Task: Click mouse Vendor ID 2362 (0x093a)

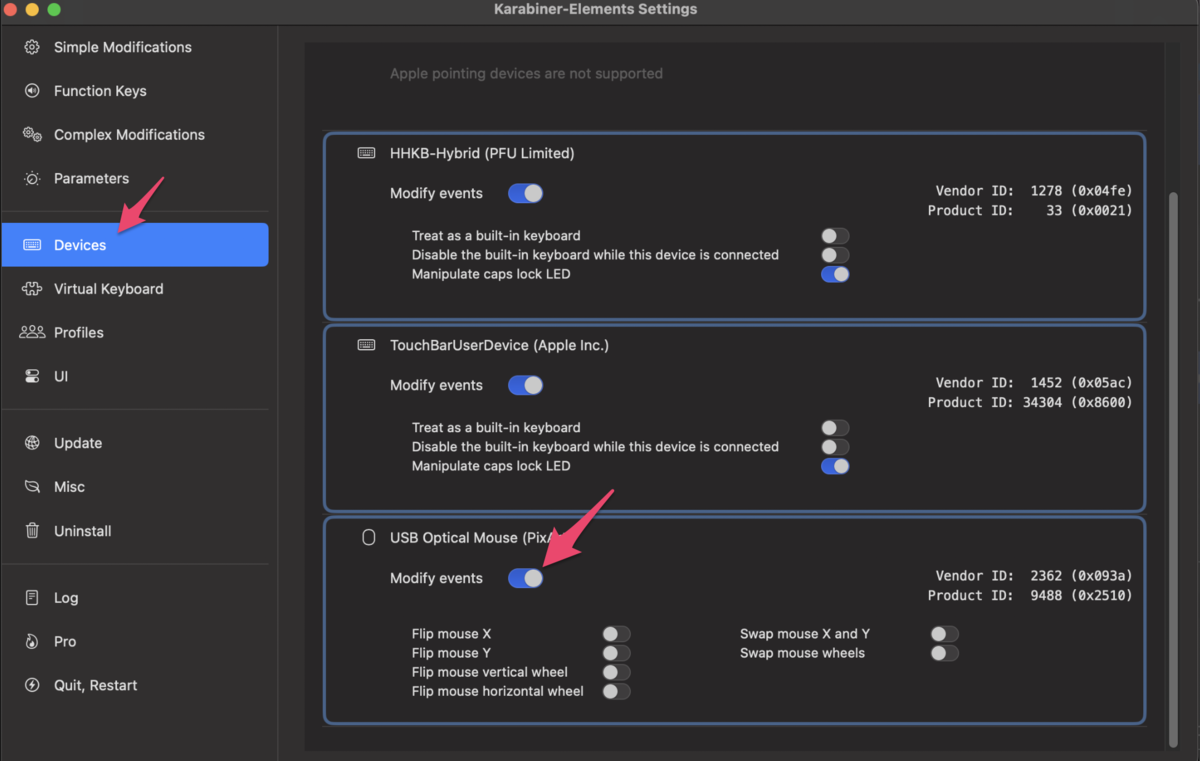Action: pos(1034,576)
